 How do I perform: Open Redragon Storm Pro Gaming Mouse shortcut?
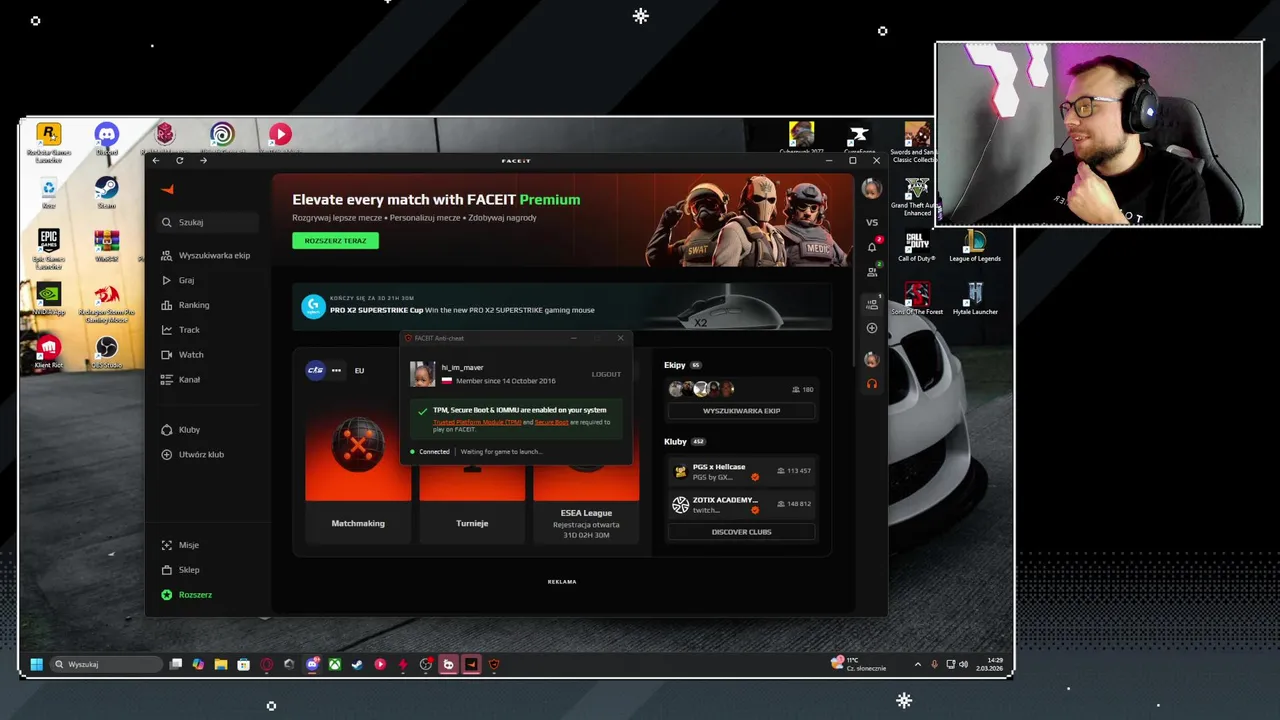point(106,303)
